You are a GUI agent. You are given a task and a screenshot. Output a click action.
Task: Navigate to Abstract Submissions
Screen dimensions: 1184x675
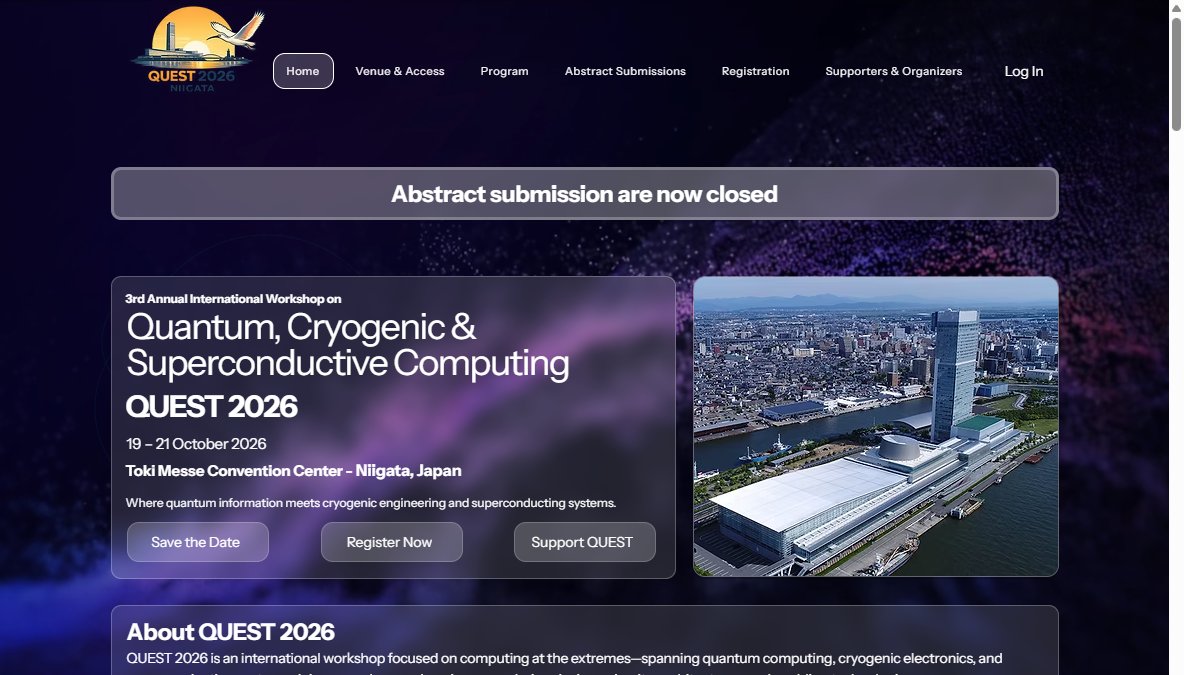tap(625, 71)
